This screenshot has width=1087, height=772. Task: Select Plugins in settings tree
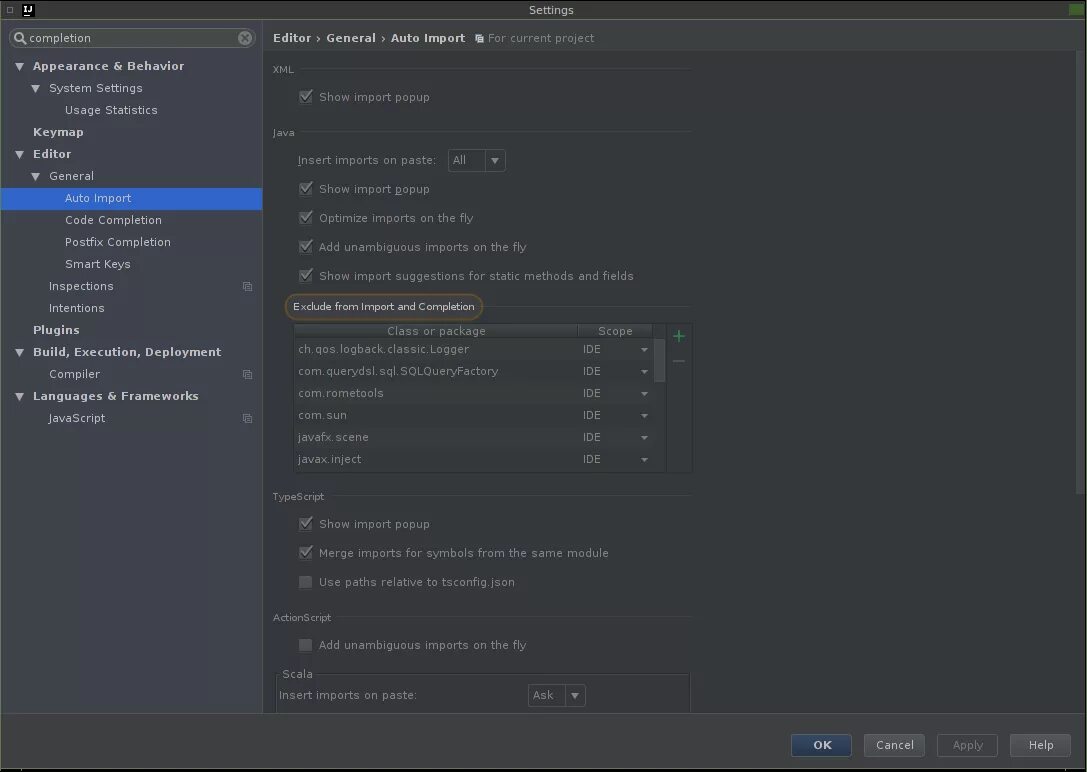tap(56, 330)
